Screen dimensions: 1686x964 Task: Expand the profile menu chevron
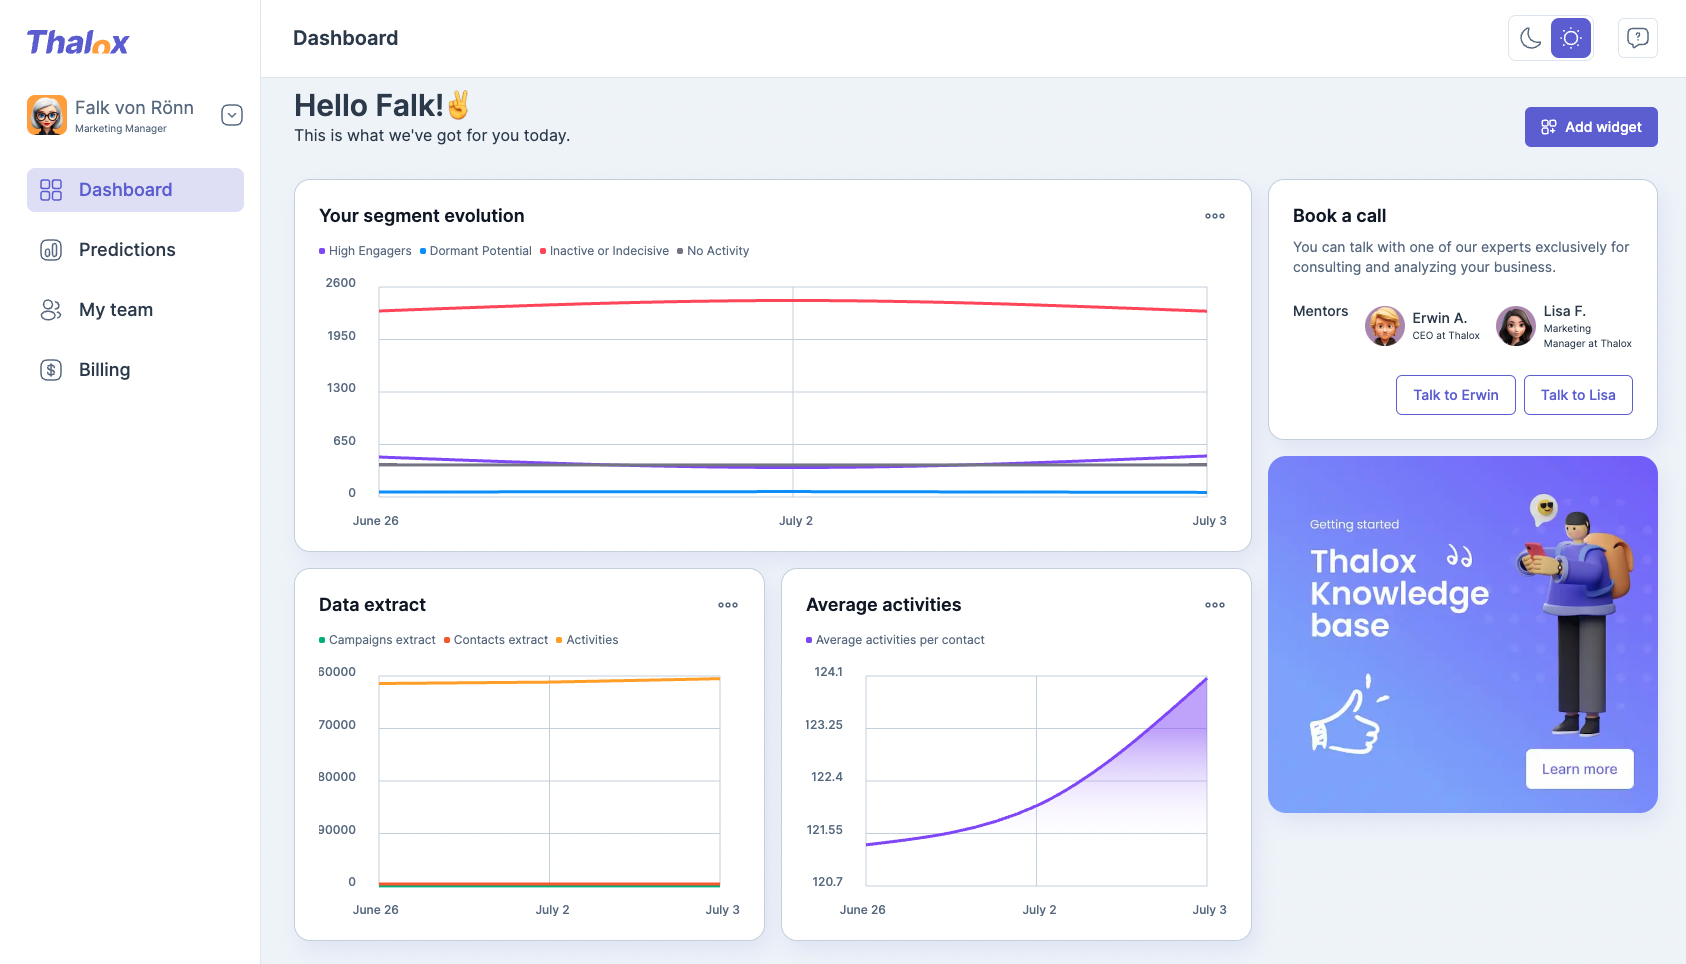pyautogui.click(x=231, y=115)
